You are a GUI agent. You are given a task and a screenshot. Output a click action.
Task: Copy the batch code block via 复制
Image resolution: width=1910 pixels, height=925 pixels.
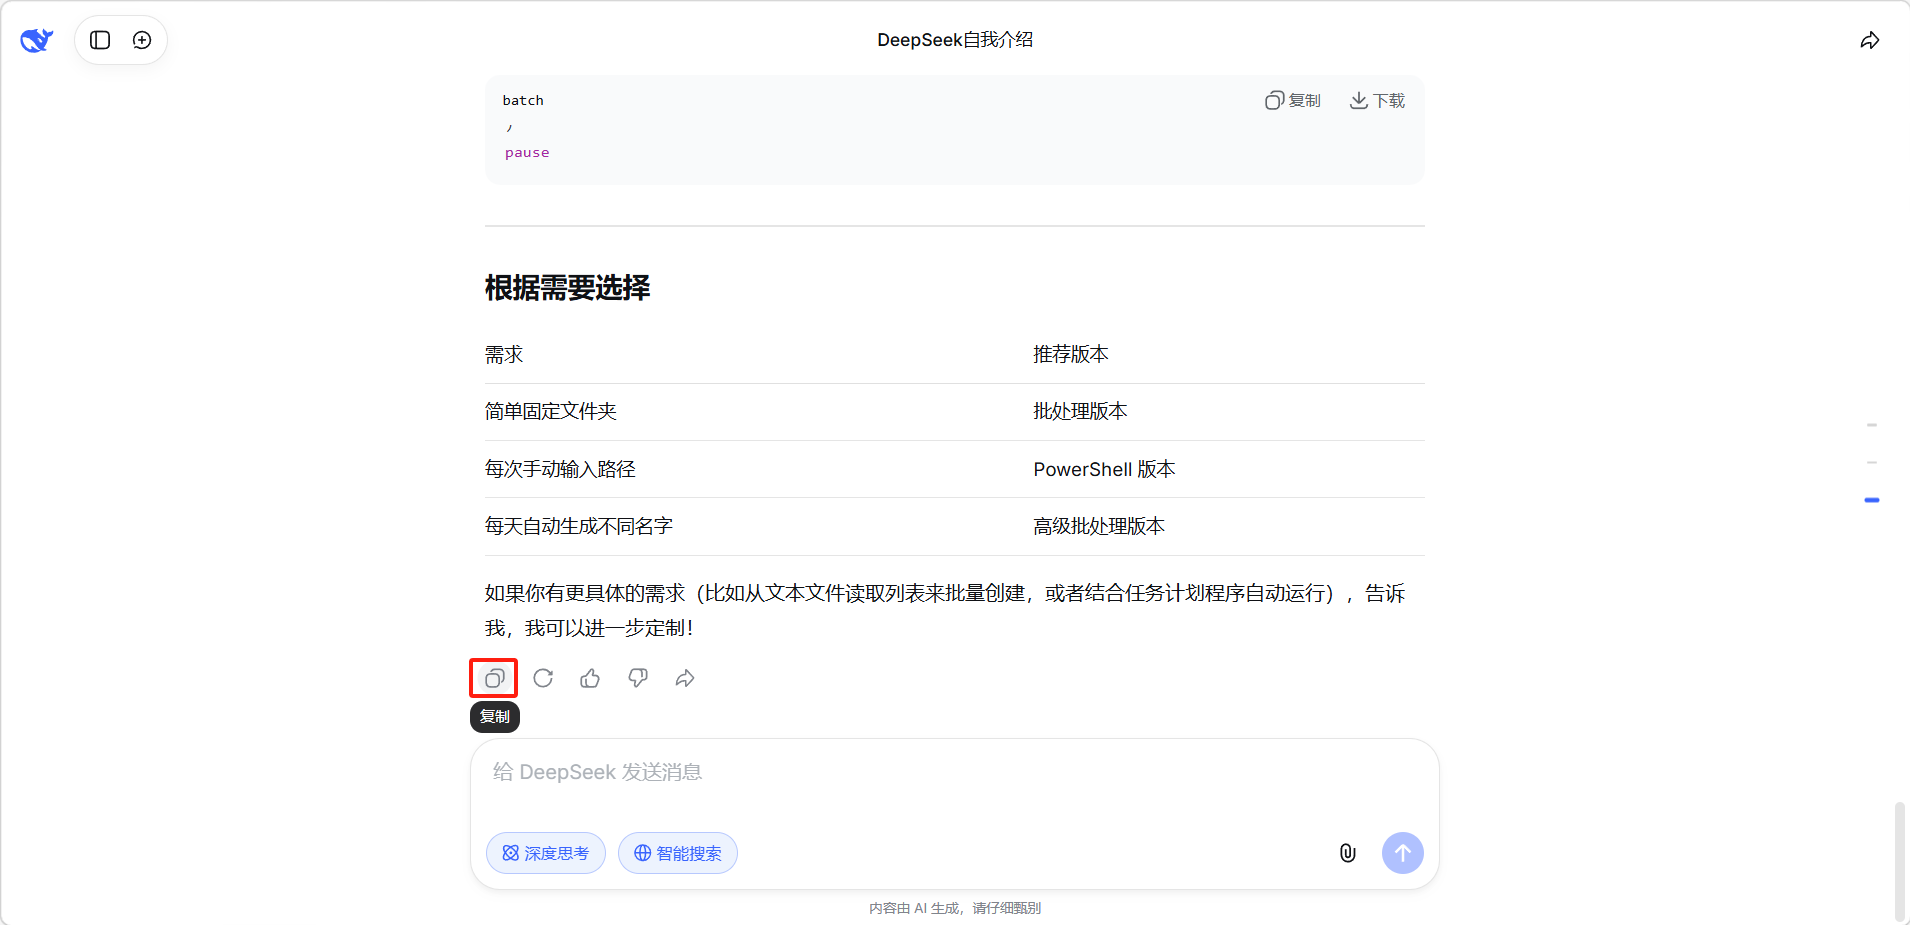click(x=1293, y=101)
